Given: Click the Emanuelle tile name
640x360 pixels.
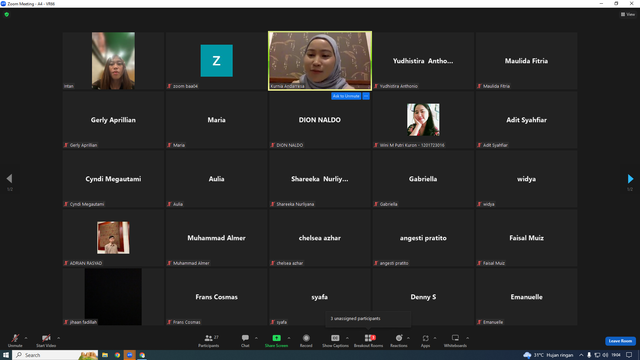Looking at the screenshot, I should pyautogui.click(x=526, y=297).
